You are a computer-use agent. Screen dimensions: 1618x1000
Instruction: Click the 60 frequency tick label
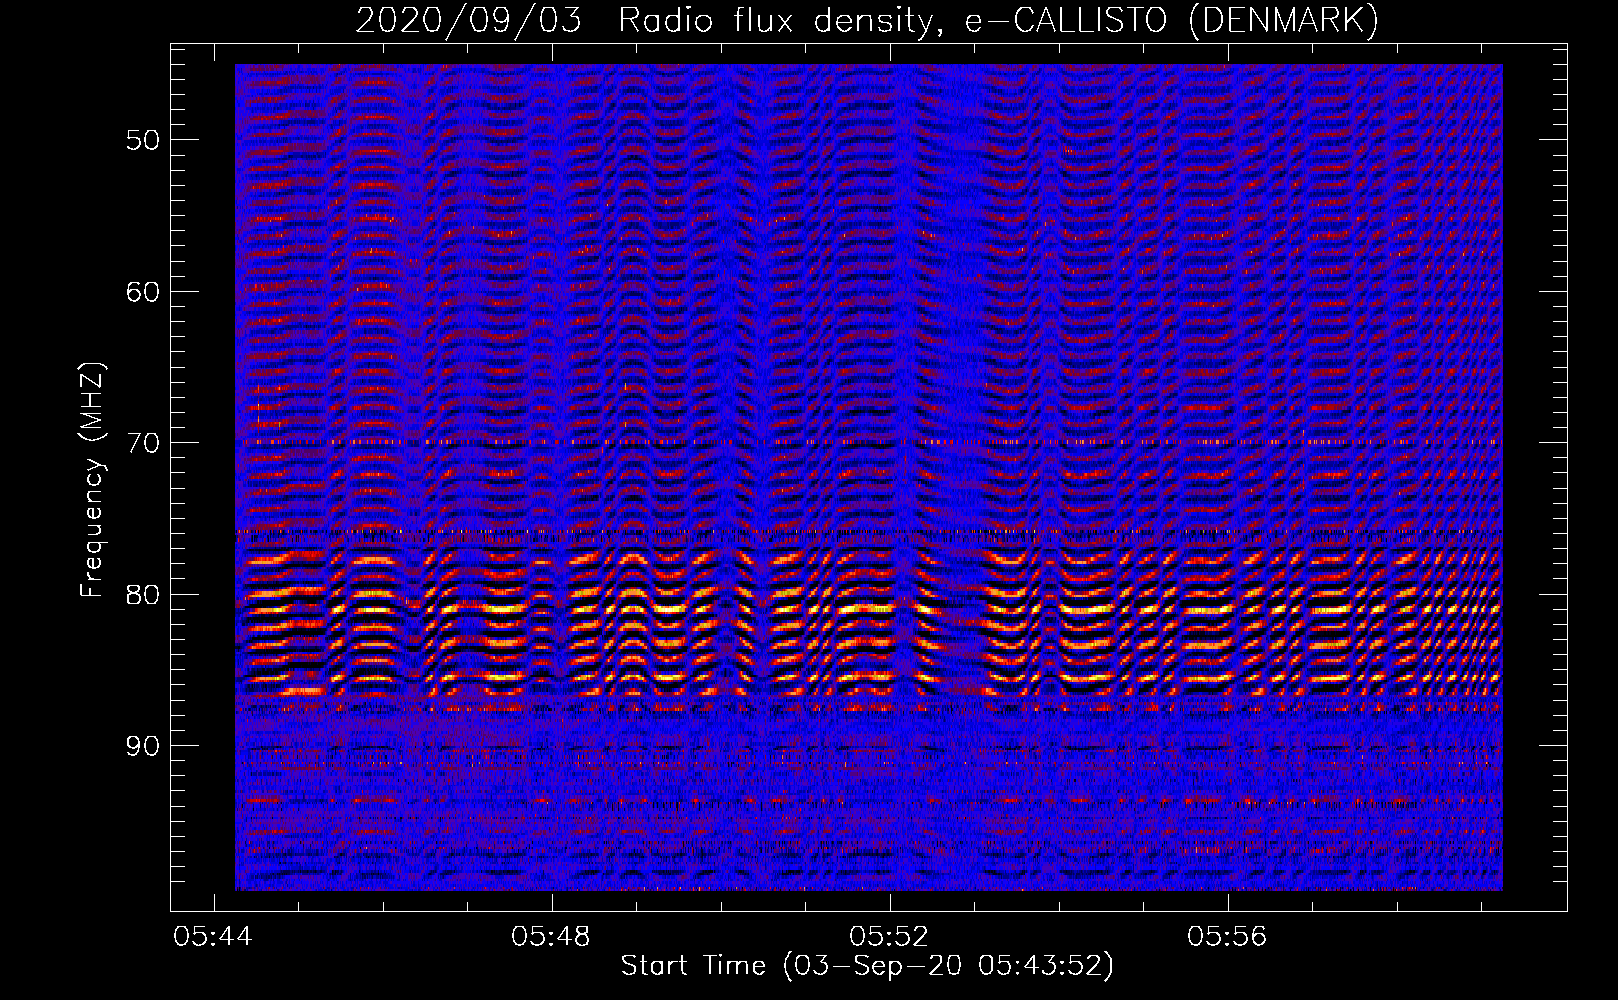coord(143,292)
